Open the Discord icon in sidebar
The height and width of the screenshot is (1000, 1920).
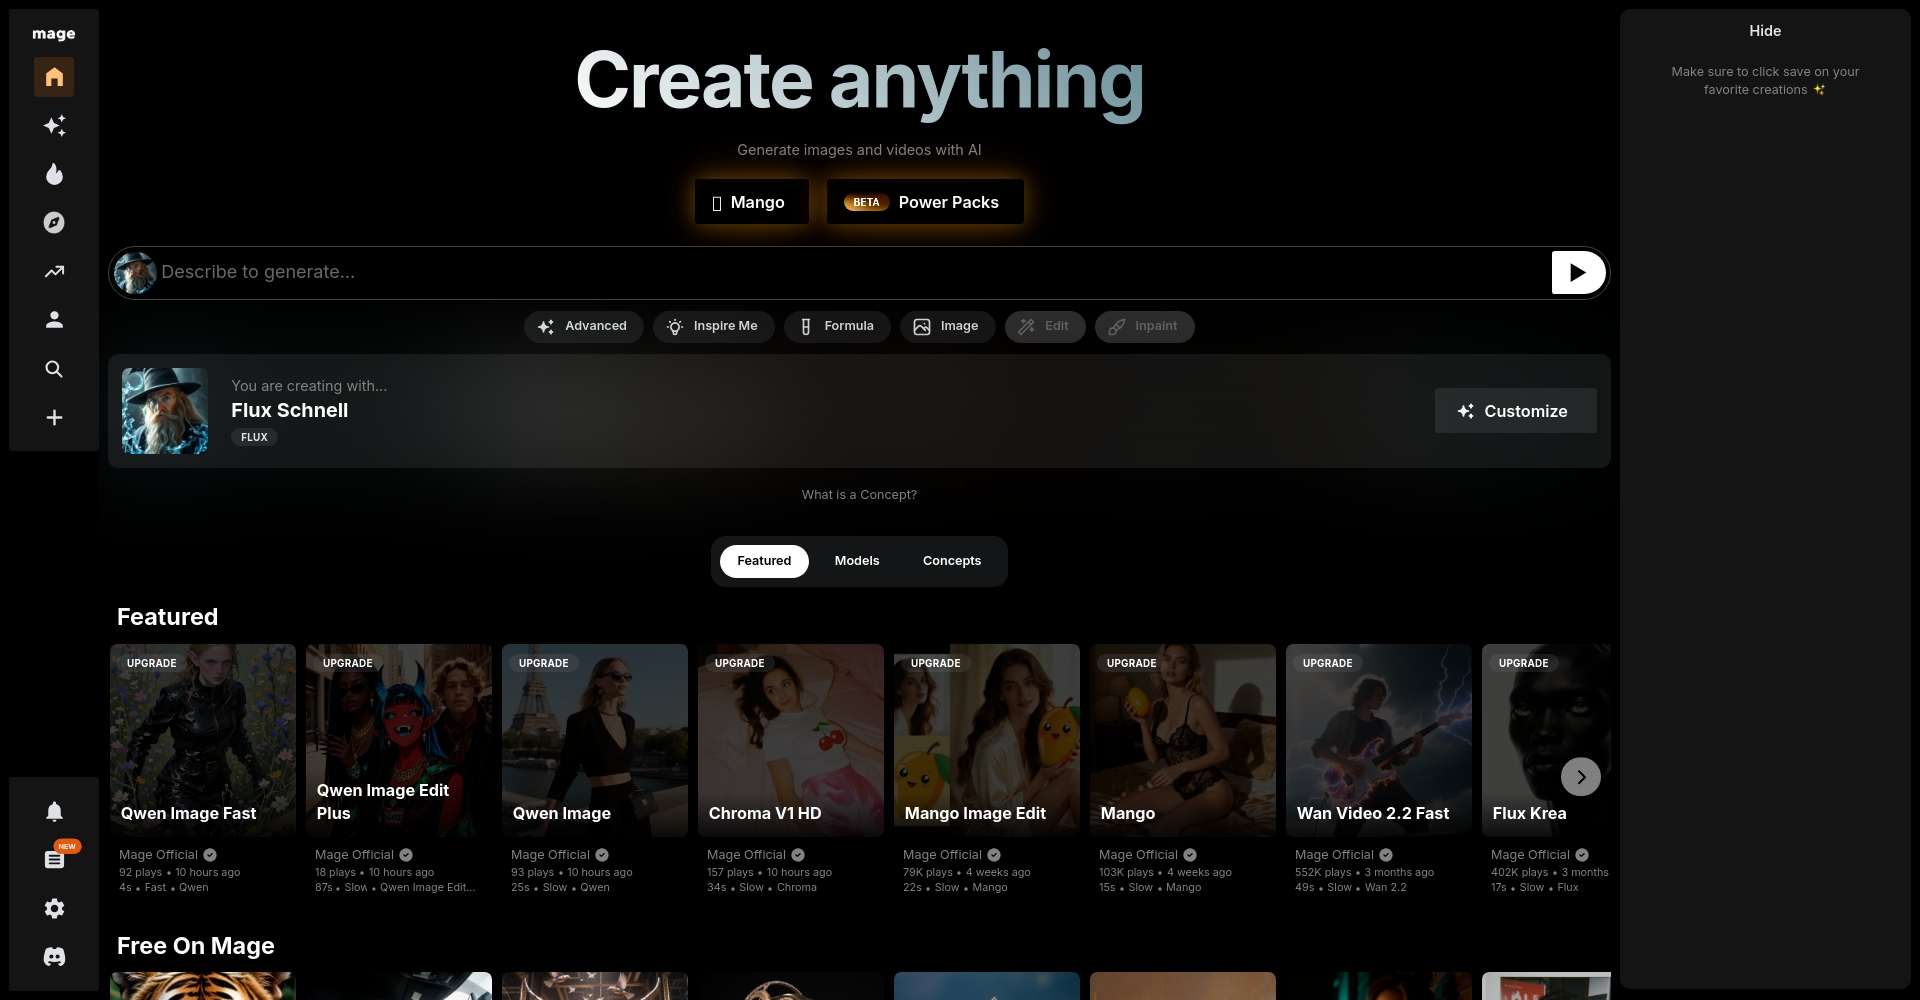pyautogui.click(x=54, y=957)
